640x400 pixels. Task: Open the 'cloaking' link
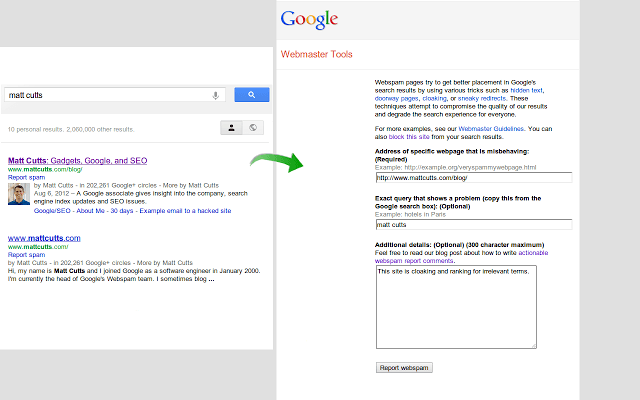click(x=434, y=98)
